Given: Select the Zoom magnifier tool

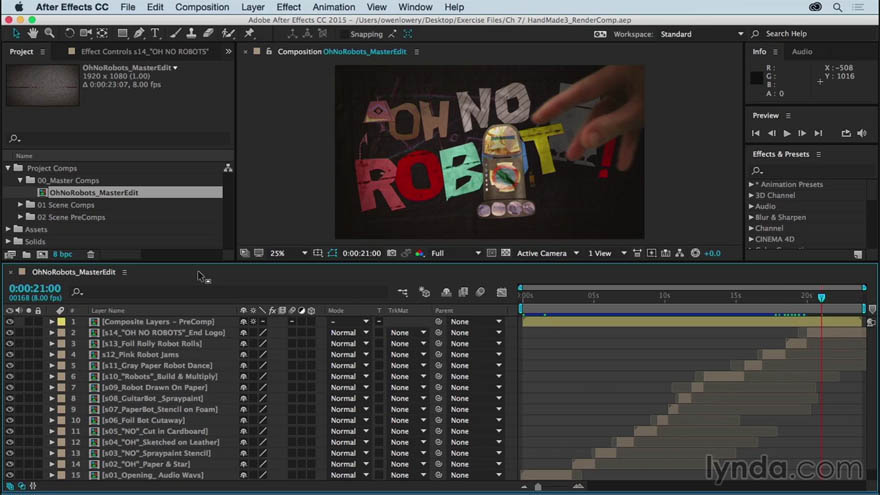Looking at the screenshot, I should [x=49, y=34].
